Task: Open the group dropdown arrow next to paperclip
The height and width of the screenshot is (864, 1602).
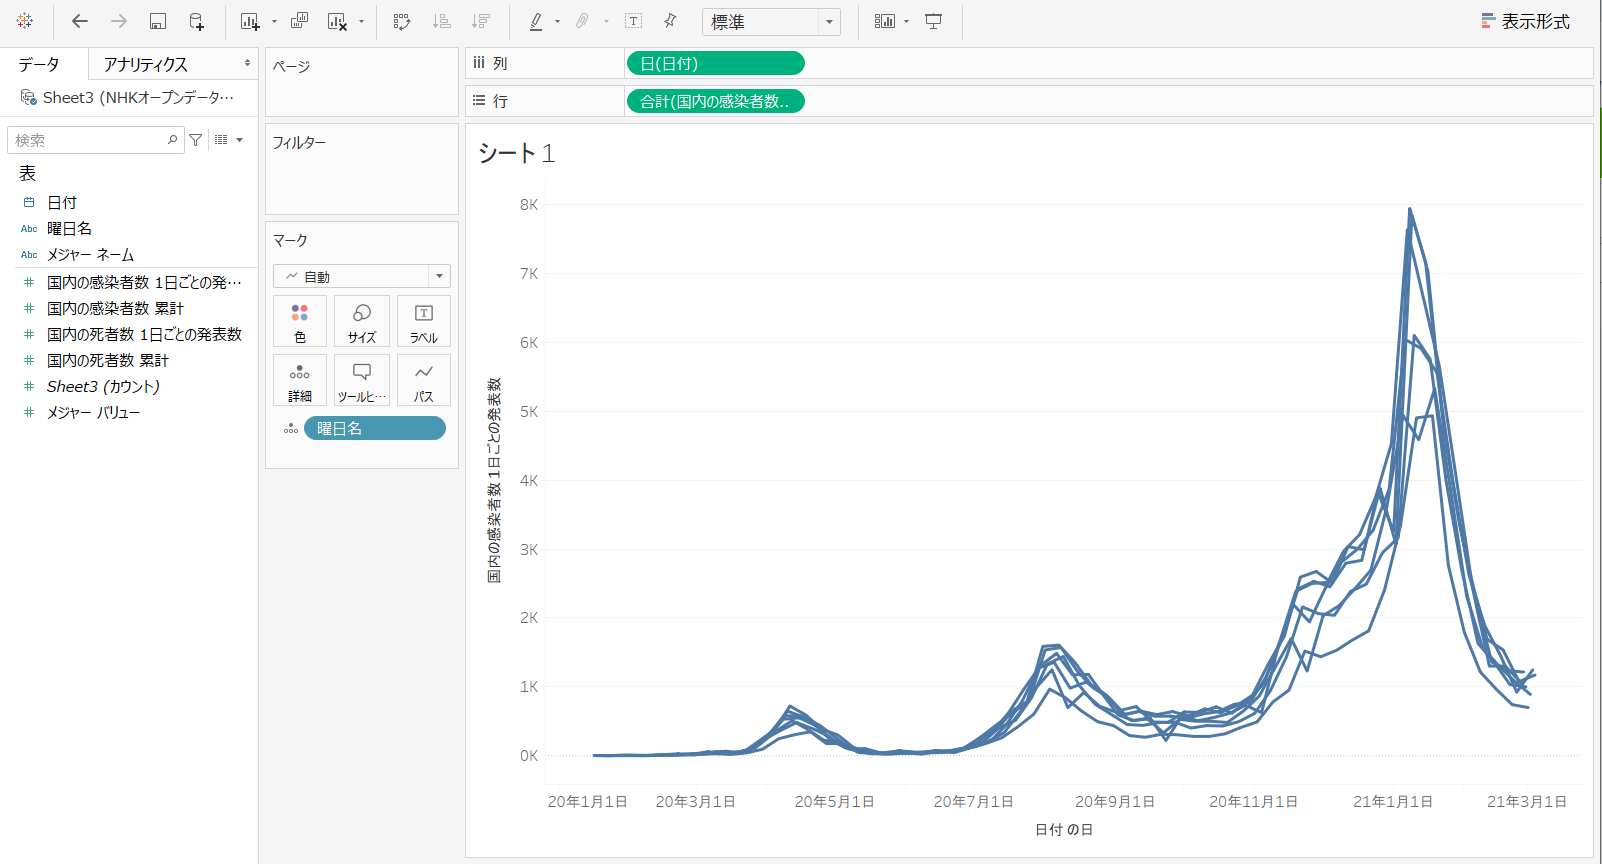Action: click(606, 22)
